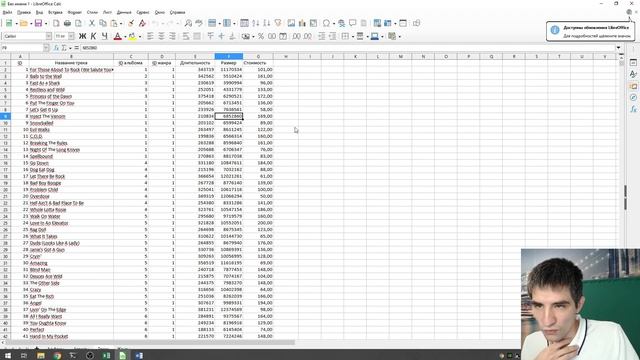Click the Cut scissors icon
This screenshot has height=360, width=640.
[92, 23]
